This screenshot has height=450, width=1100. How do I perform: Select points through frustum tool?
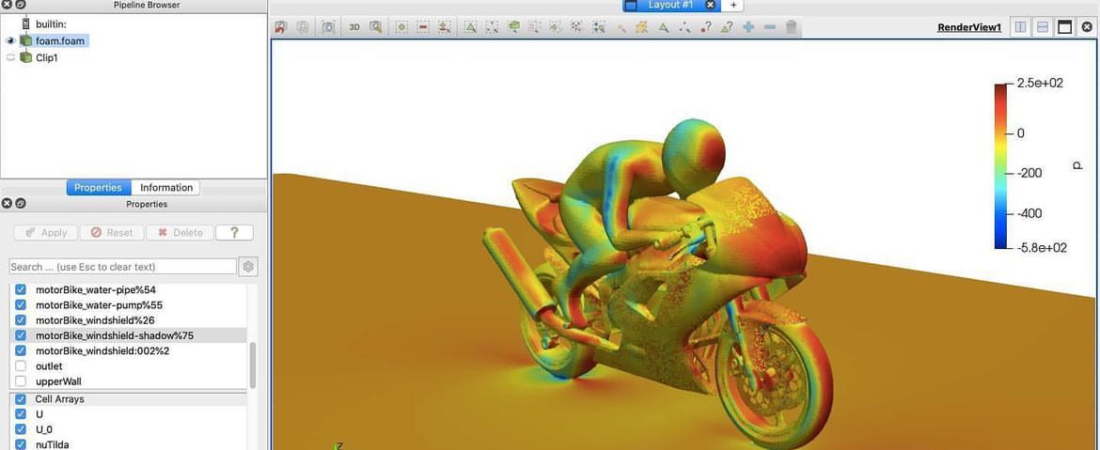535,27
